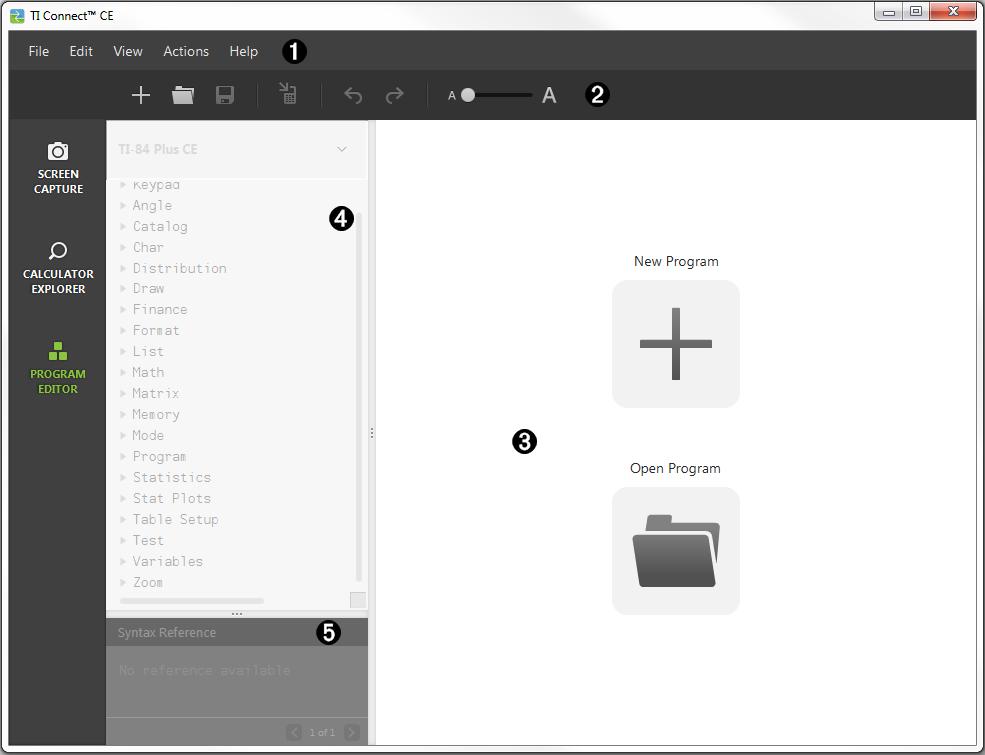Open the Help menu

tap(244, 51)
